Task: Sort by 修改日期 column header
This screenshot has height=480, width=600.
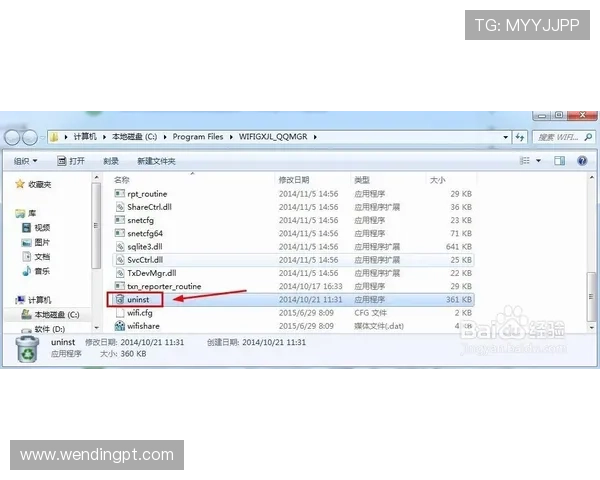Action: click(x=294, y=180)
